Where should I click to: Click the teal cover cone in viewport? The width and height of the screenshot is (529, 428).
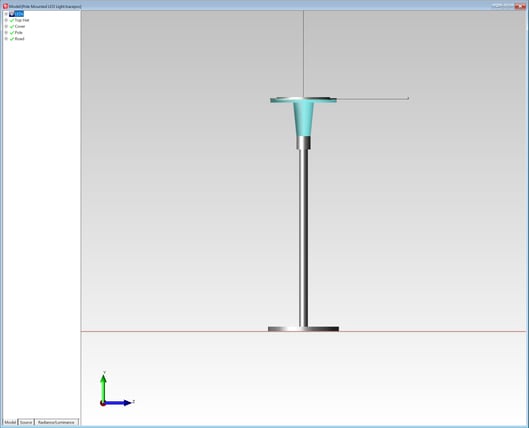304,119
